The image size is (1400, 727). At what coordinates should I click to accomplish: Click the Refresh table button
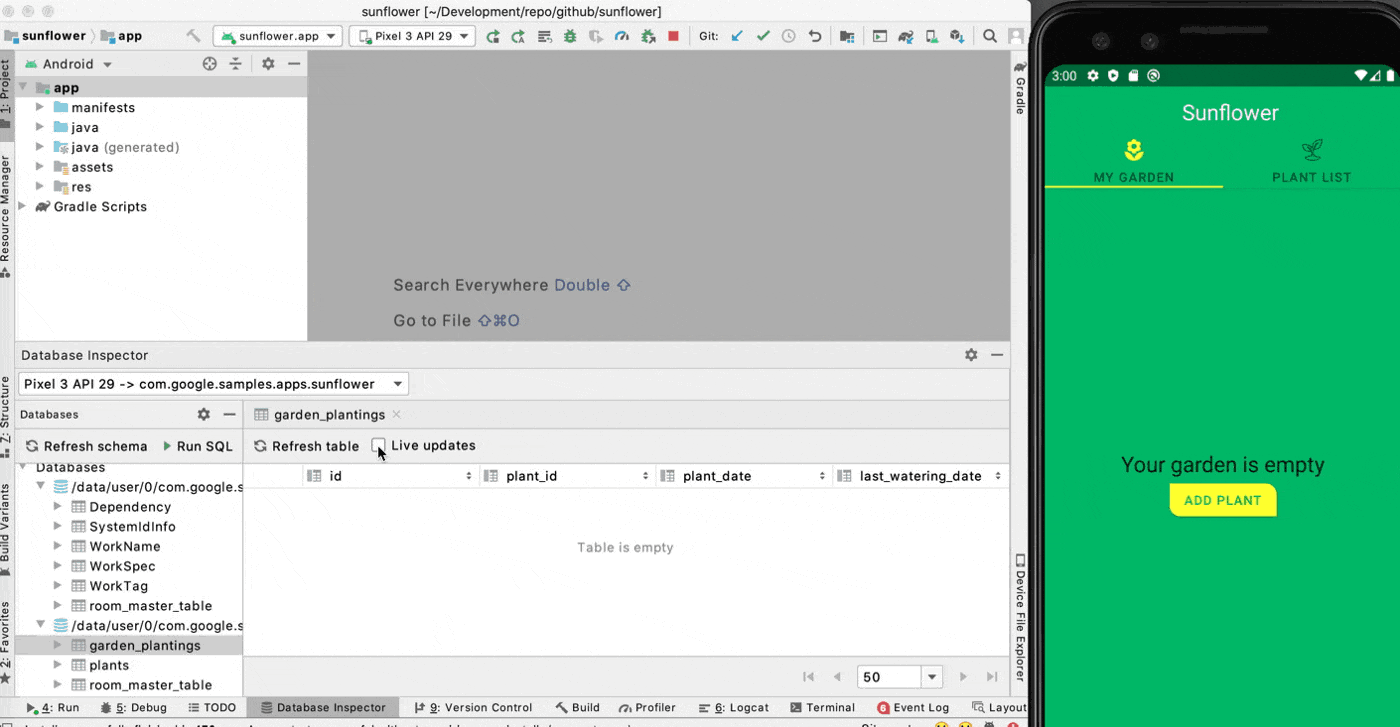click(x=306, y=446)
